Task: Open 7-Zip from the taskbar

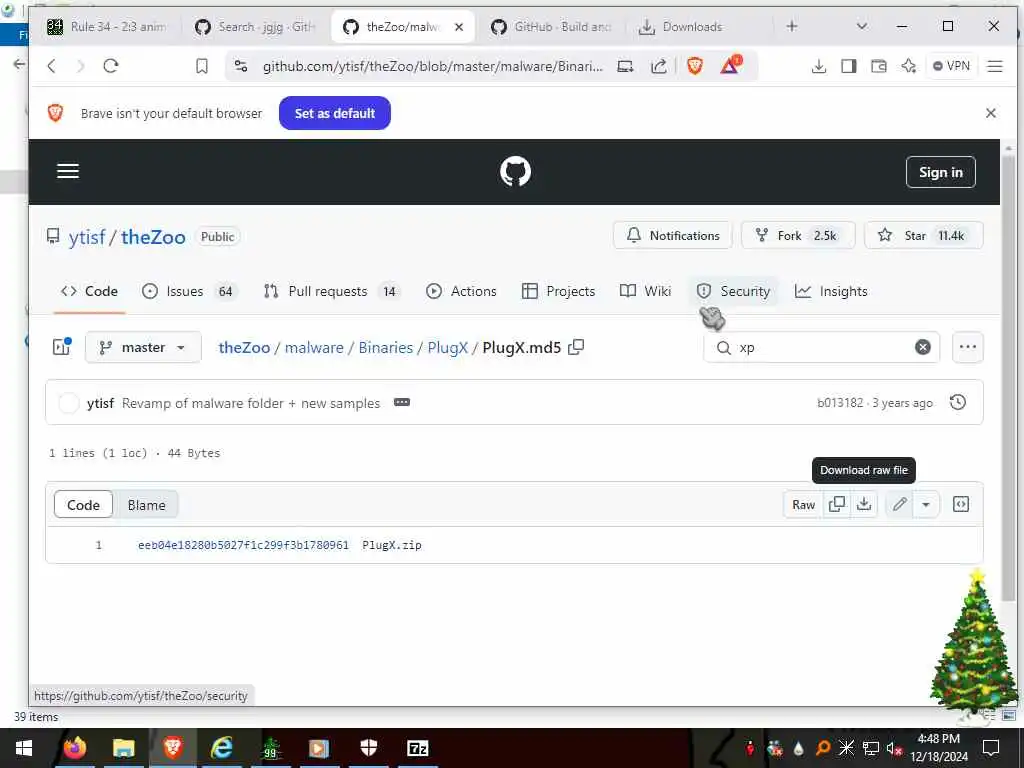Action: (417, 748)
